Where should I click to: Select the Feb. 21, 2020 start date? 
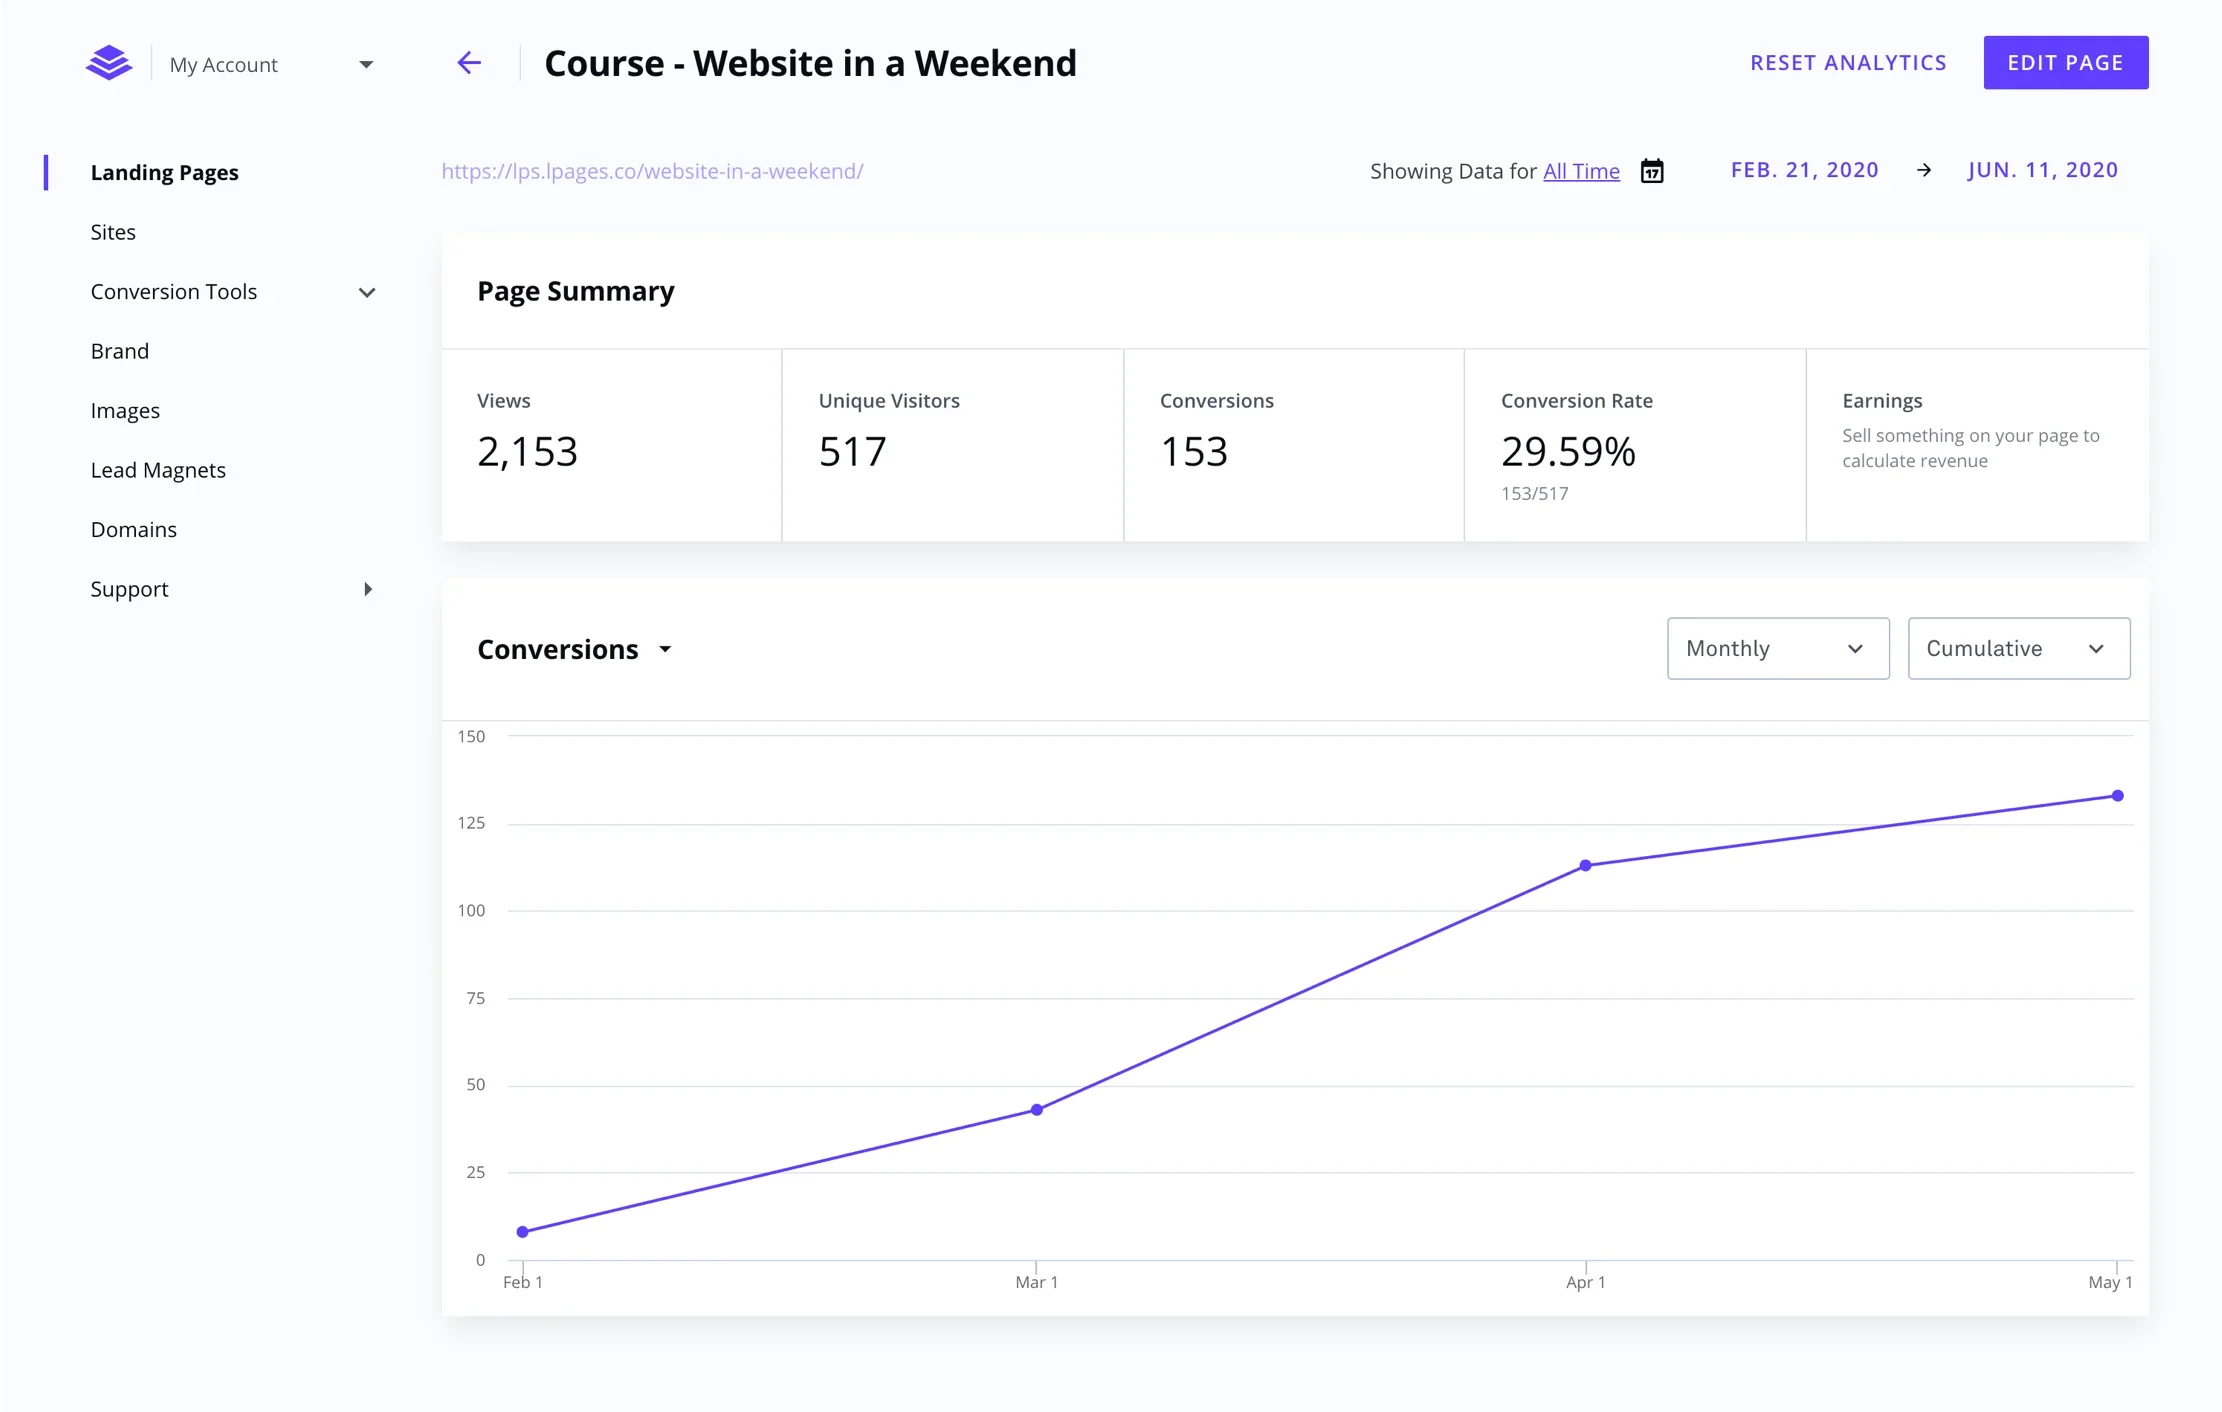(1804, 170)
